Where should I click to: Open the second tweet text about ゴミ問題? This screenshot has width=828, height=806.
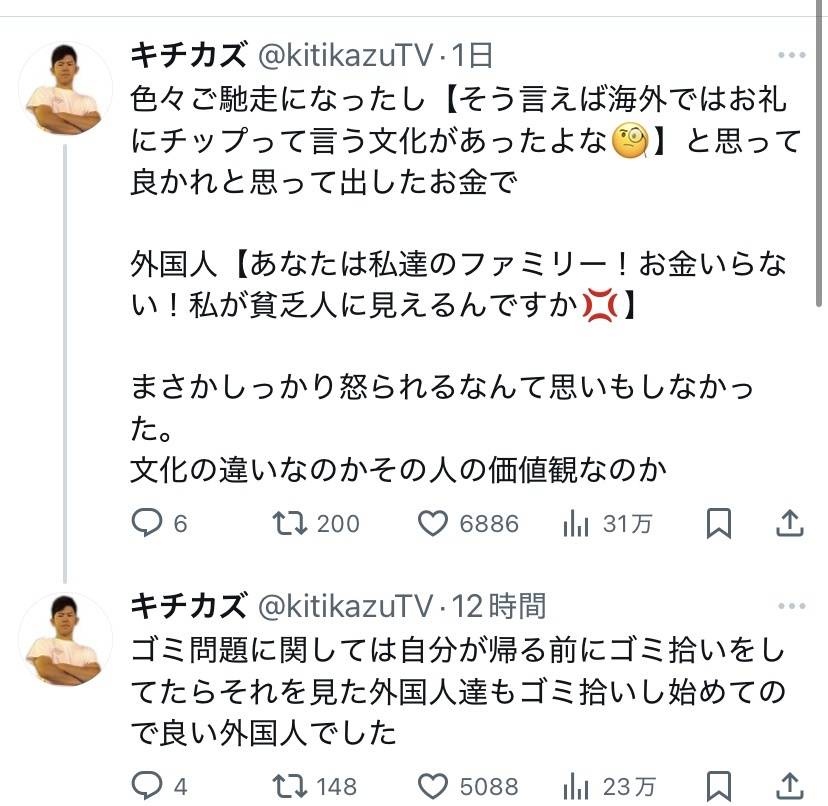pyautogui.click(x=450, y=690)
